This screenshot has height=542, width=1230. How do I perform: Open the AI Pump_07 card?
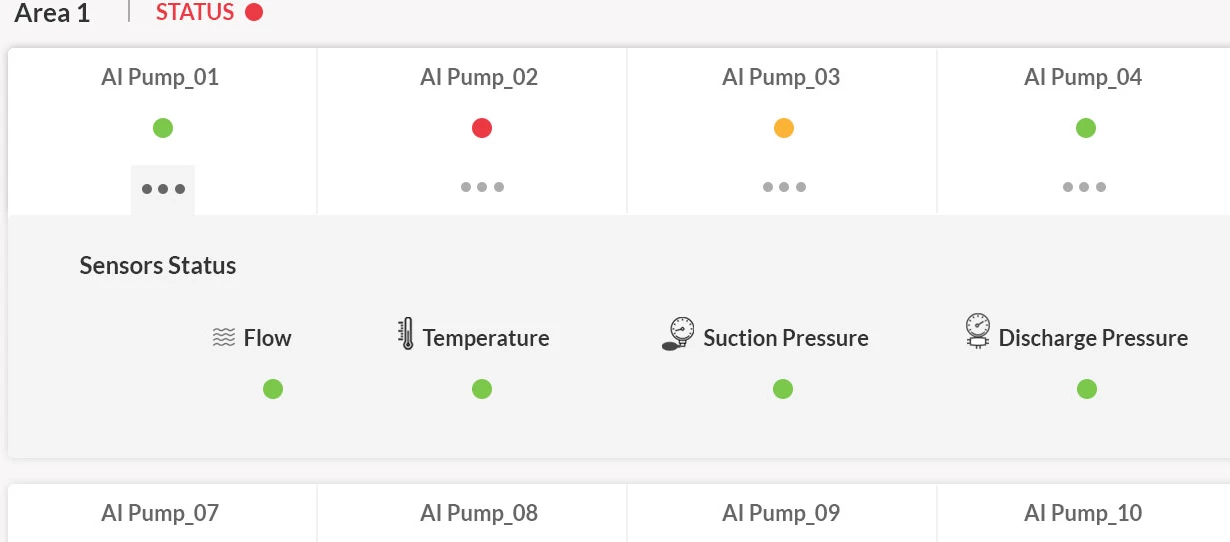click(x=163, y=514)
